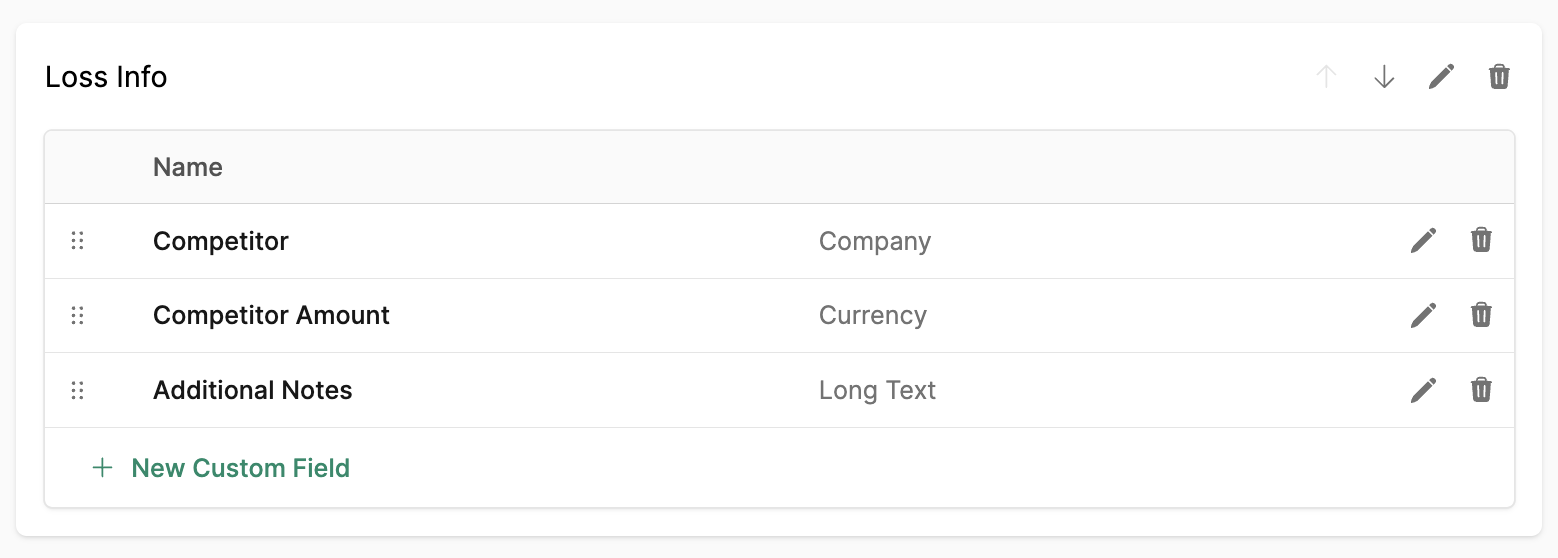Edit the Loss Info section pencil icon

click(1441, 77)
